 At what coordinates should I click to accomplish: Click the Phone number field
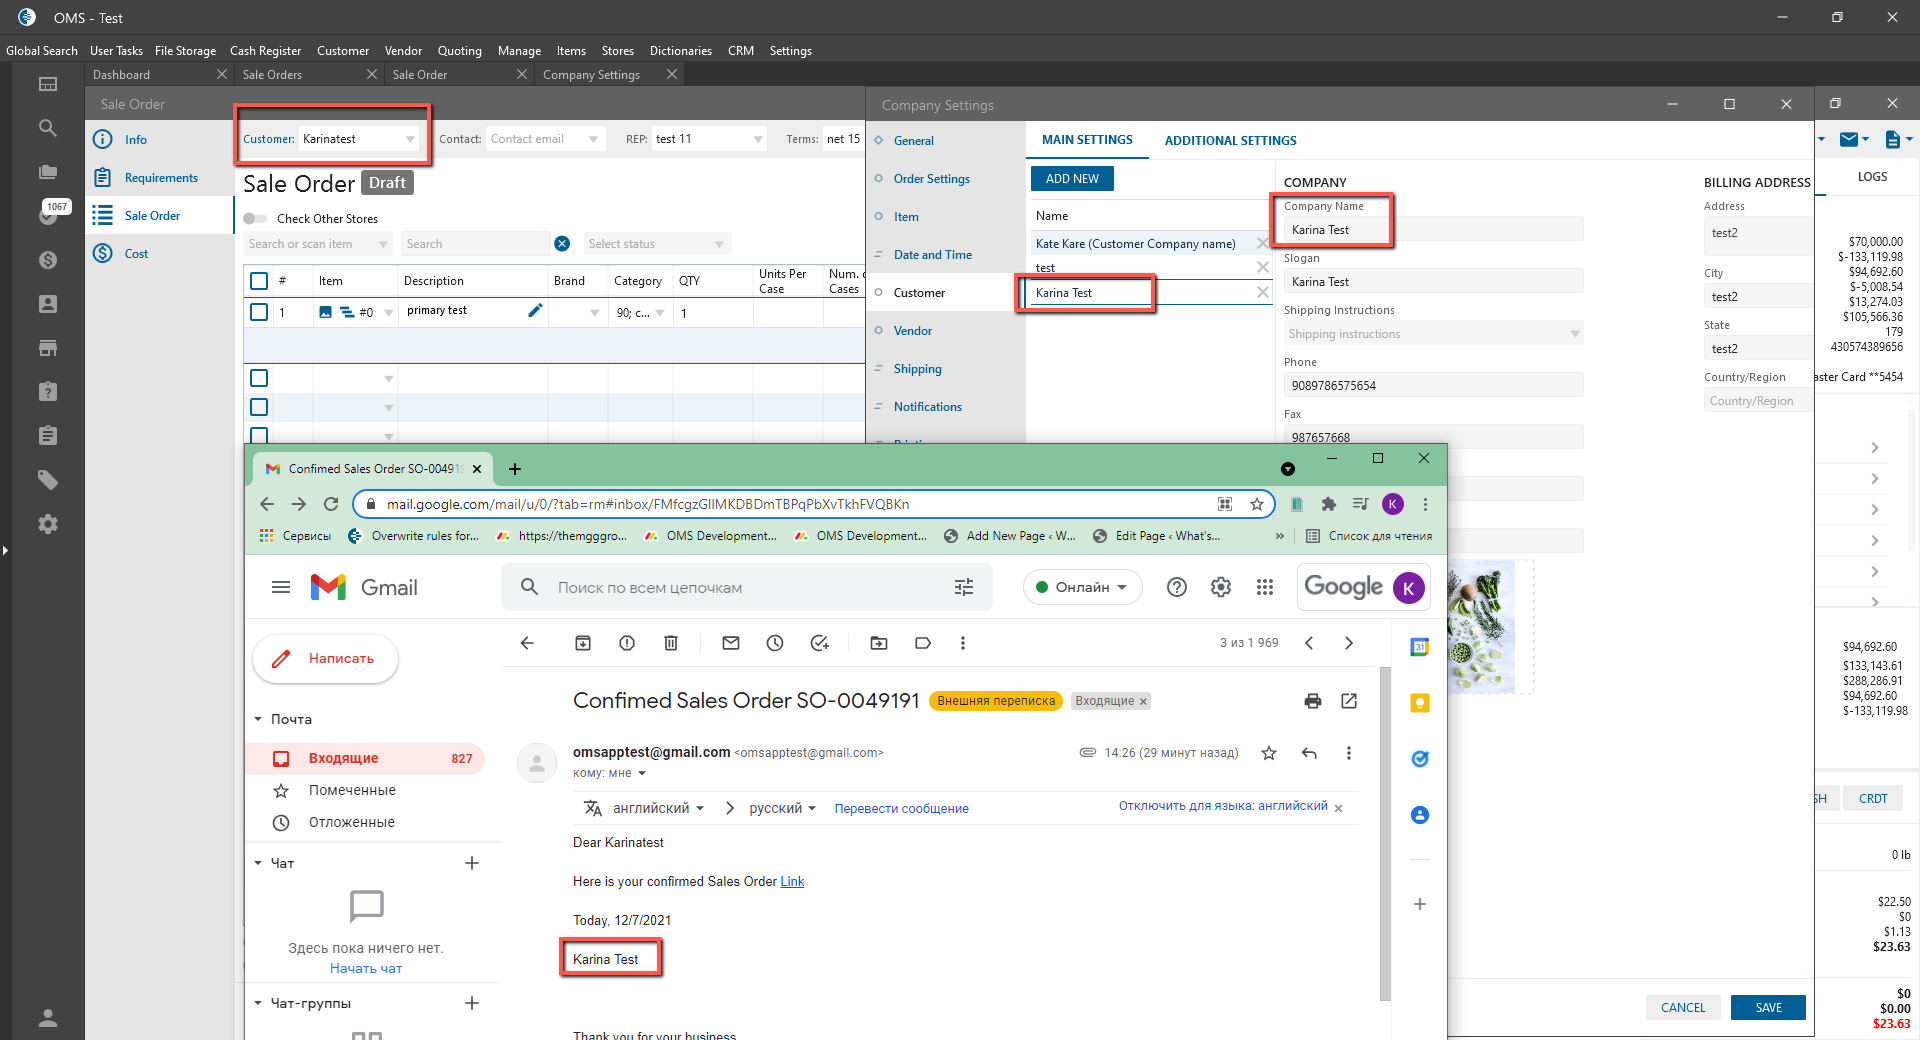pyautogui.click(x=1434, y=385)
